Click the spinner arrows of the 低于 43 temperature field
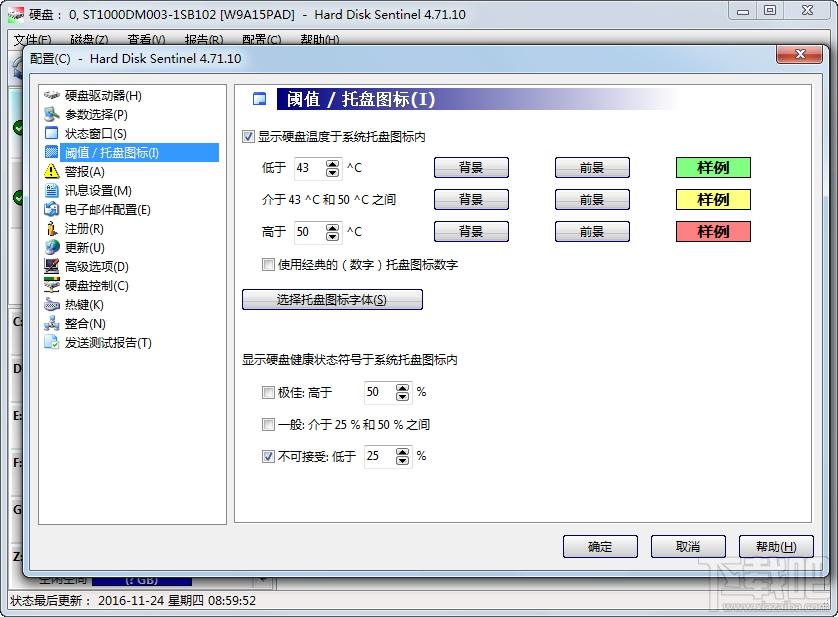 (332, 168)
